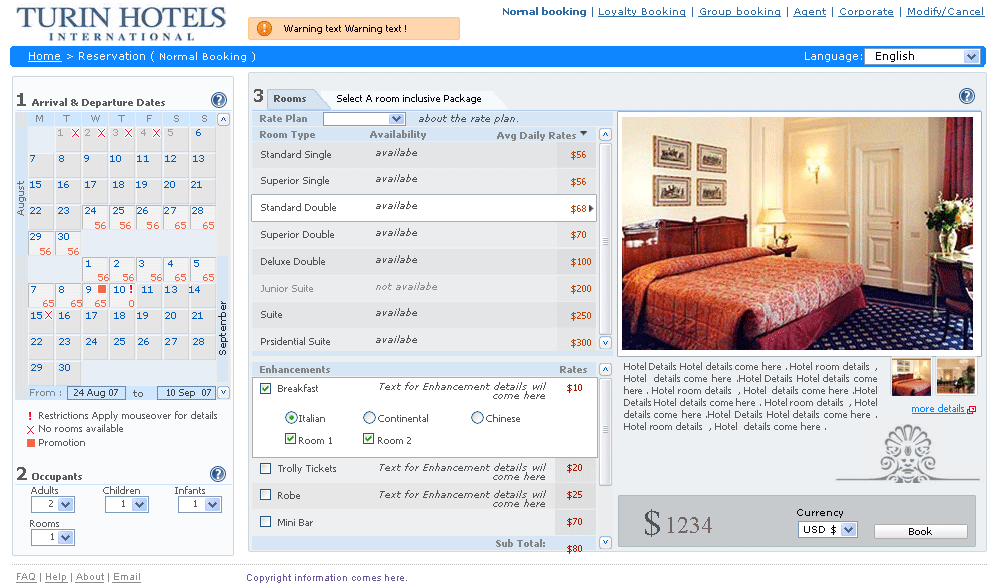
Task: Click help icon beside Arrival & Departure Dates
Action: coord(219,100)
